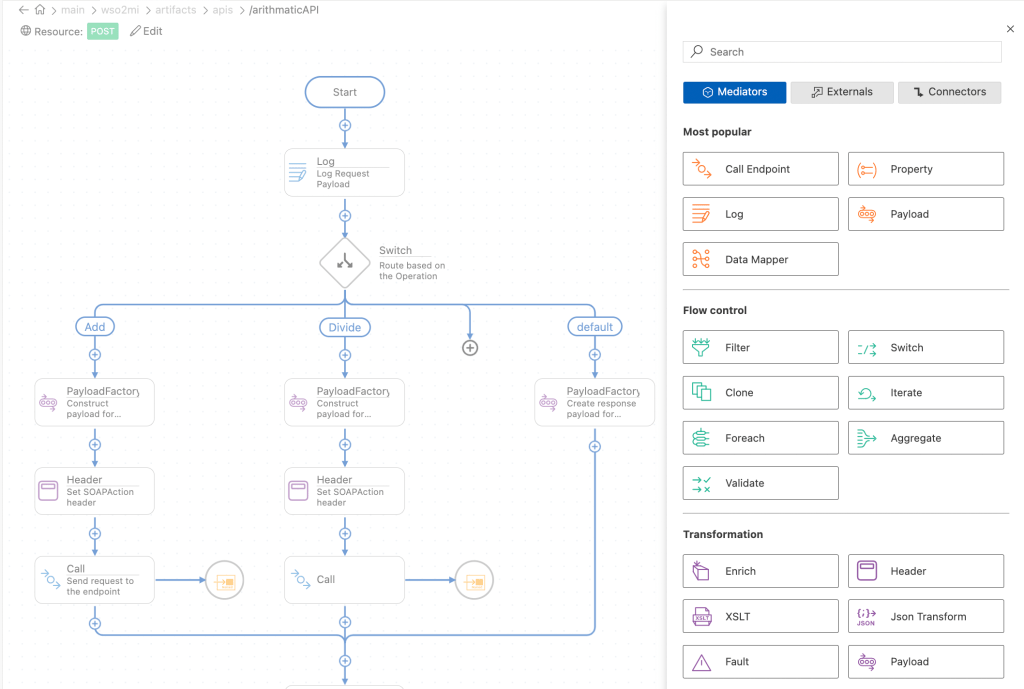The height and width of the screenshot is (689, 1024).
Task: Click the endpoint icon next to Add branch Call
Action: (x=225, y=580)
